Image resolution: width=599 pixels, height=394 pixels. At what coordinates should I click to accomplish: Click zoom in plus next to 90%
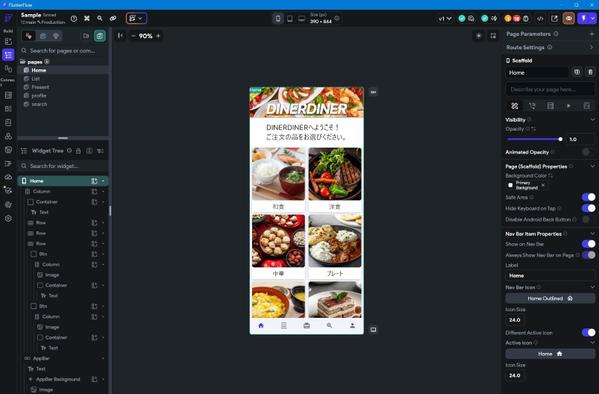(x=158, y=36)
